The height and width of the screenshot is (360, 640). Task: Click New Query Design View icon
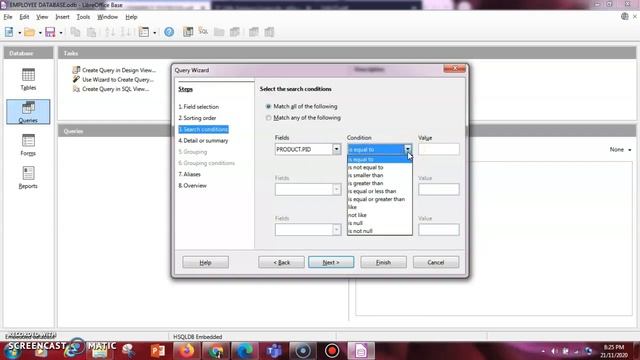(x=188, y=32)
